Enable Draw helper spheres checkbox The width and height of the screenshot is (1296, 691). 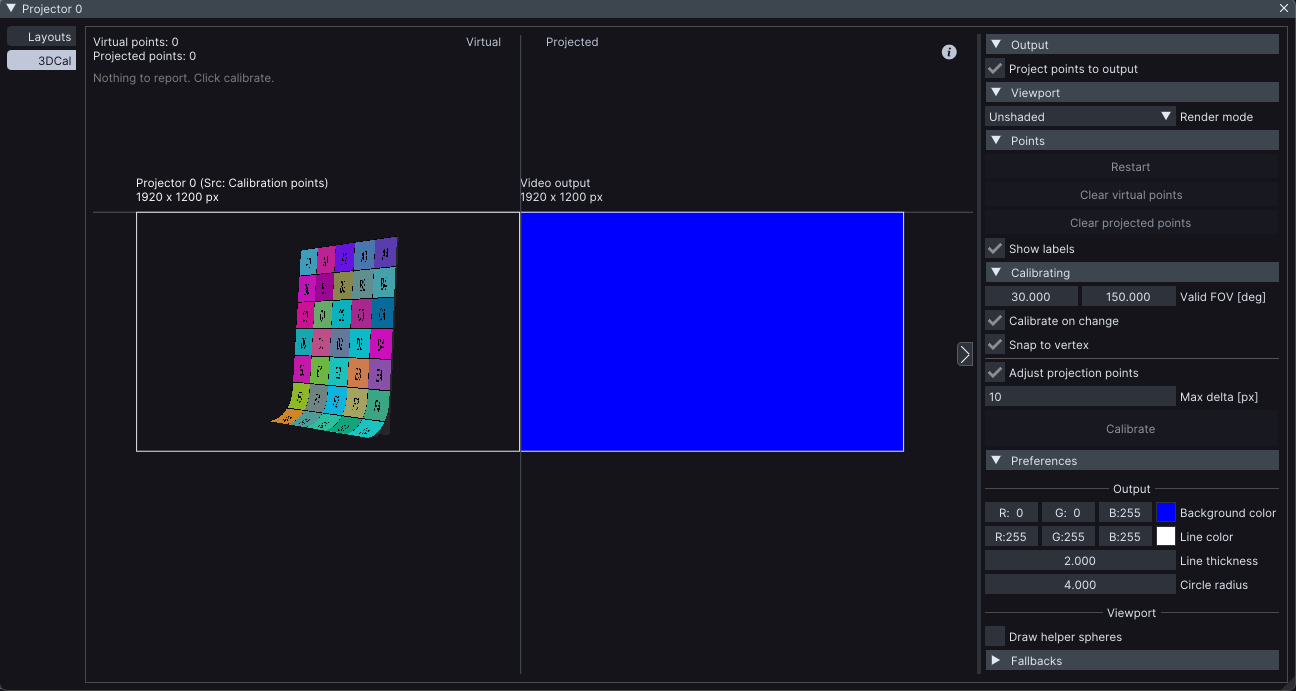click(x=995, y=637)
